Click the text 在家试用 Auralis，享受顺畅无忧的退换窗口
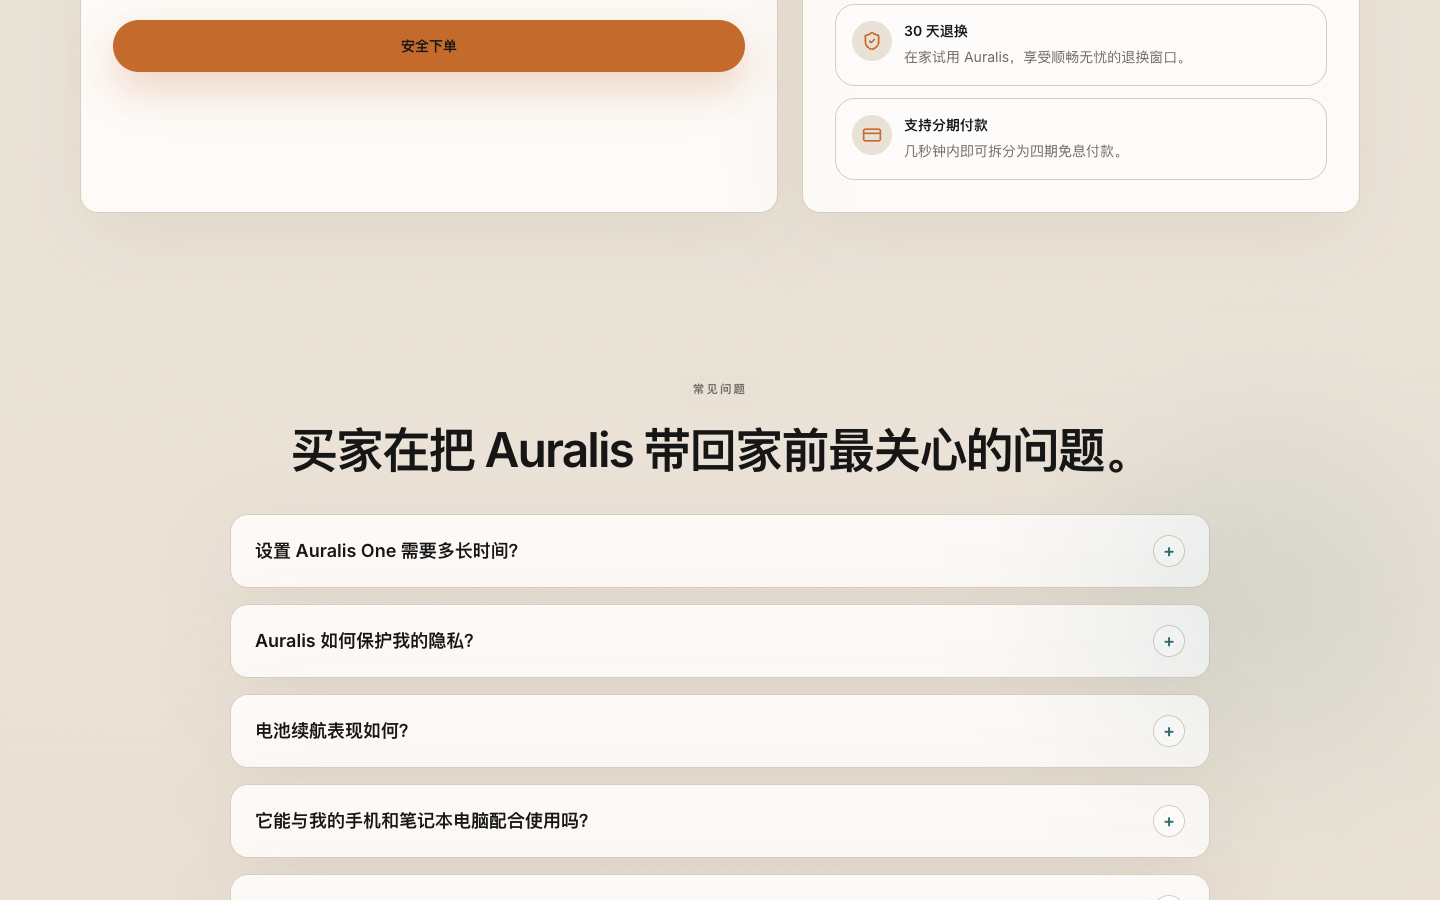Viewport: 1440px width, 900px height. [x=1047, y=57]
